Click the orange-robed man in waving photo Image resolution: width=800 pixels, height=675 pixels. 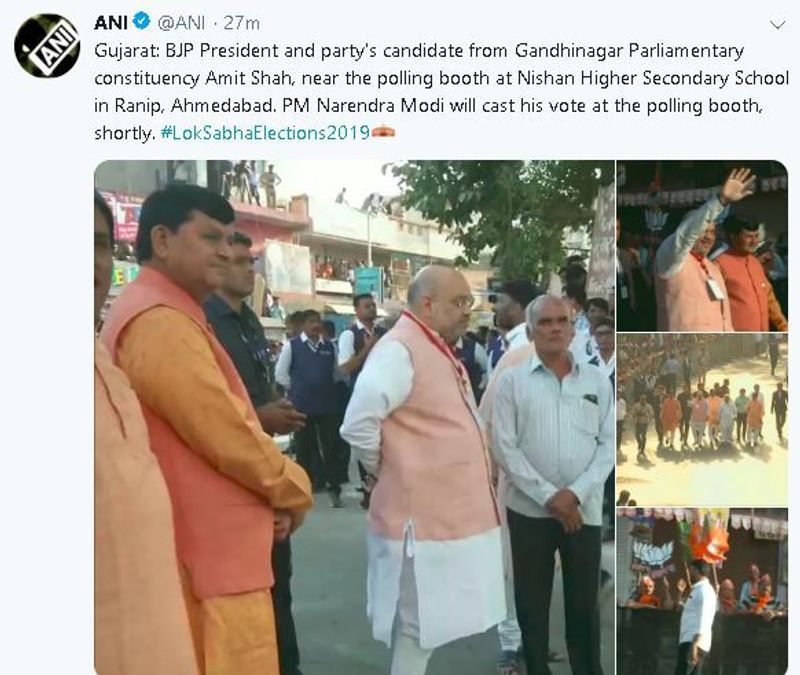(x=749, y=276)
